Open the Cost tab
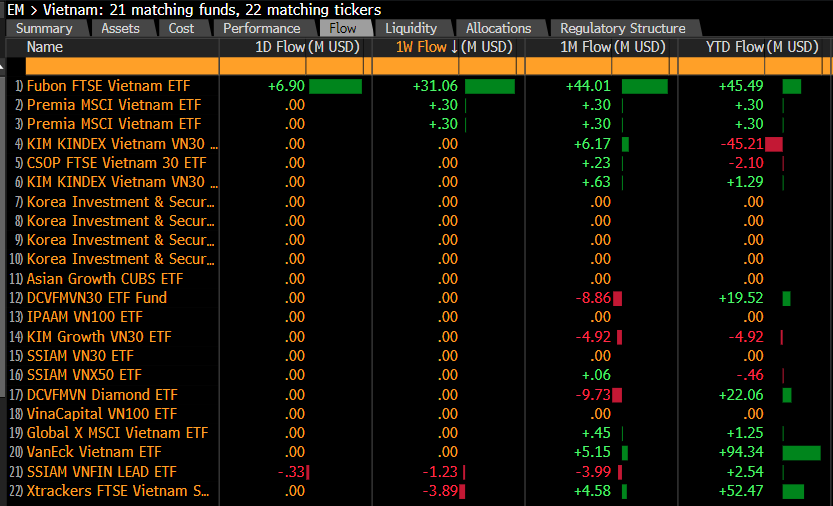 182,29
